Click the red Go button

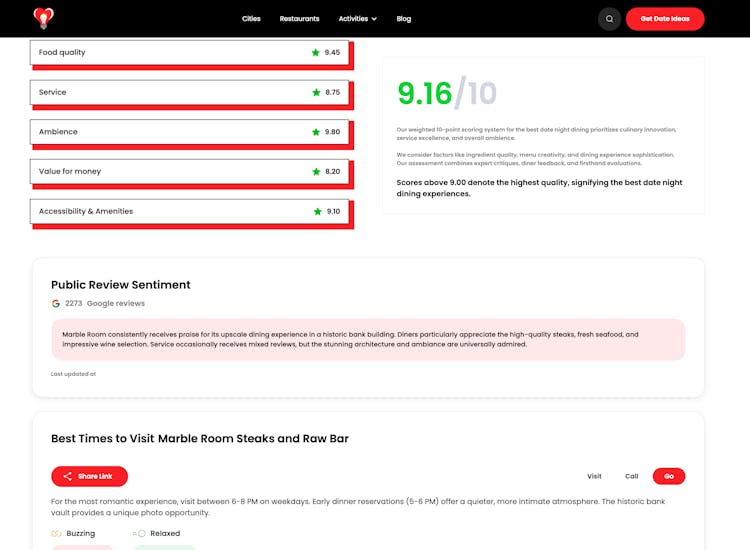669,476
